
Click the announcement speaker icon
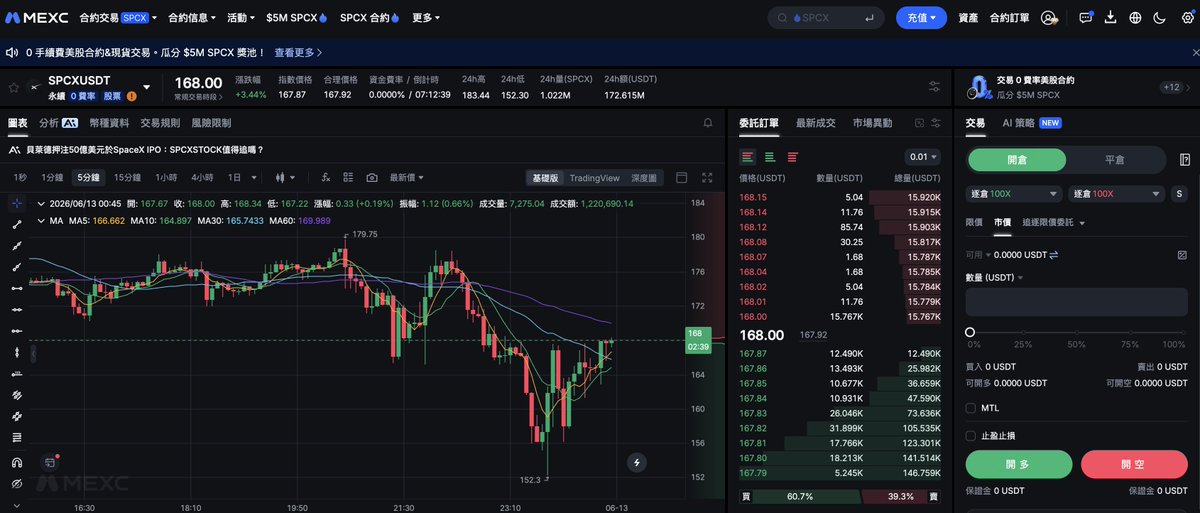pyautogui.click(x=13, y=52)
